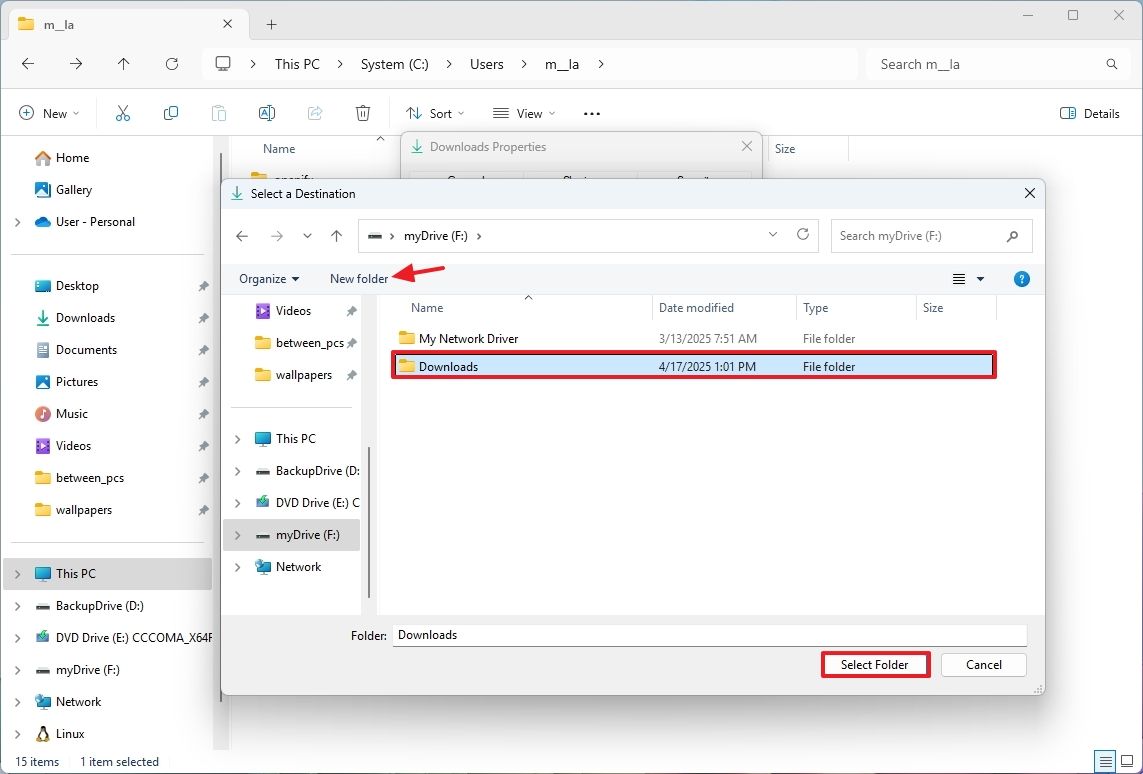Viewport: 1143px width, 774px height.
Task: Switch to details view in the status bar
Action: click(x=1104, y=761)
